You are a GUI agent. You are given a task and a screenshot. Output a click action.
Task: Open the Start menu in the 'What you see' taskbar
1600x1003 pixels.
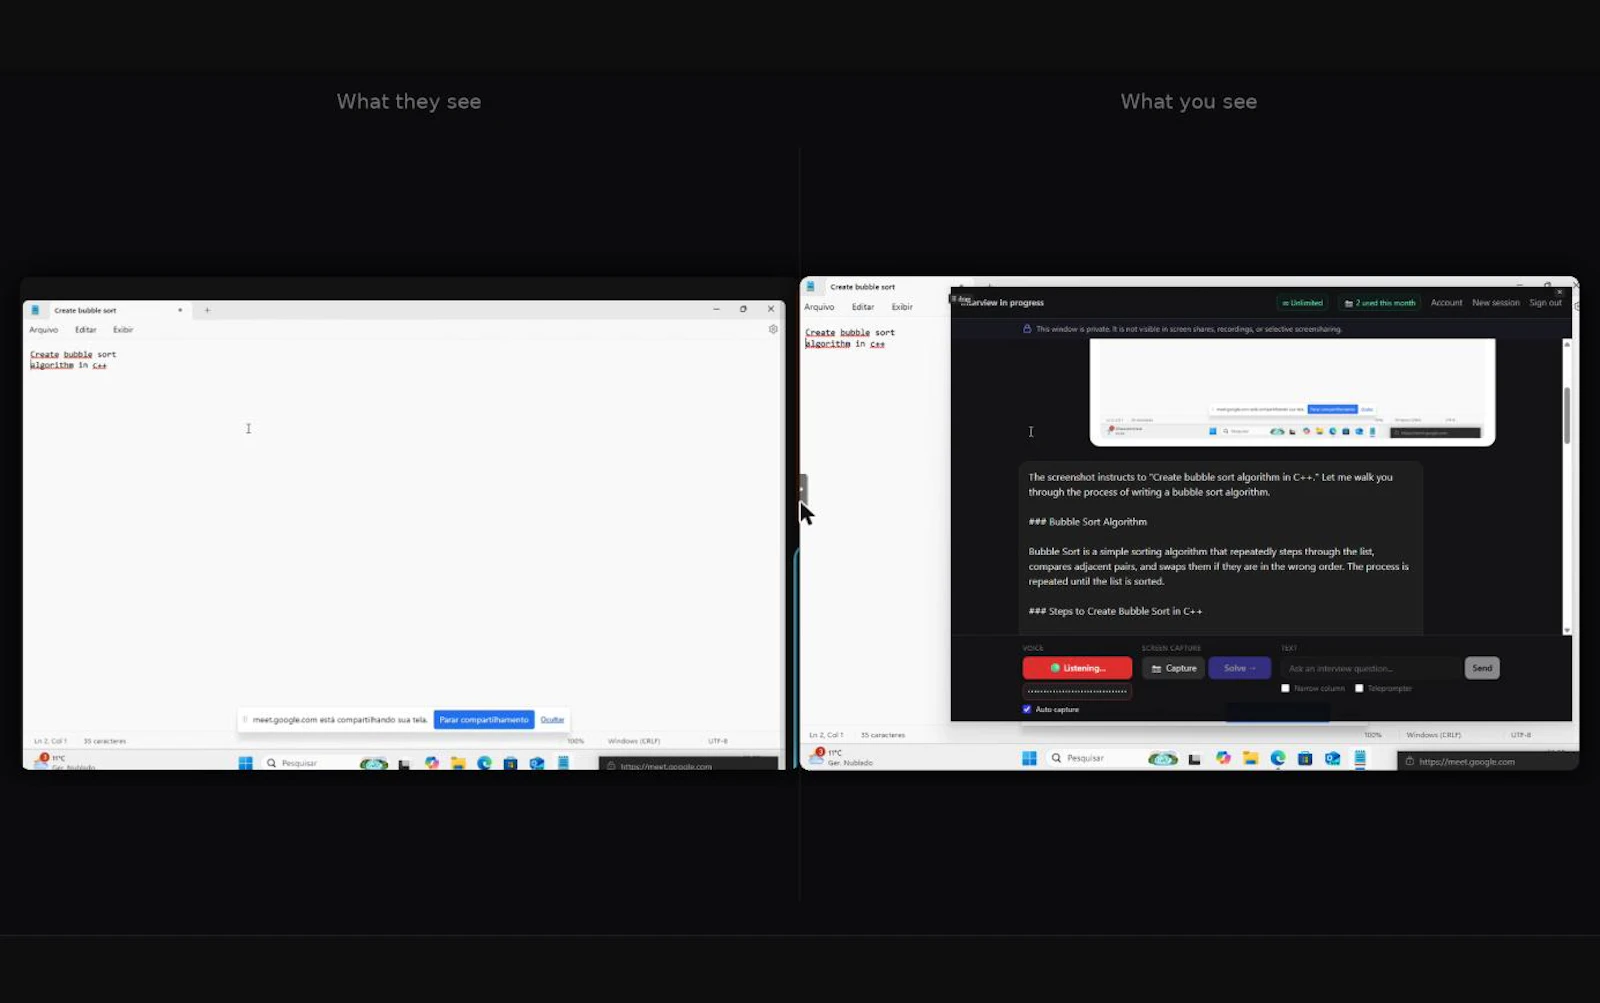pos(1029,758)
